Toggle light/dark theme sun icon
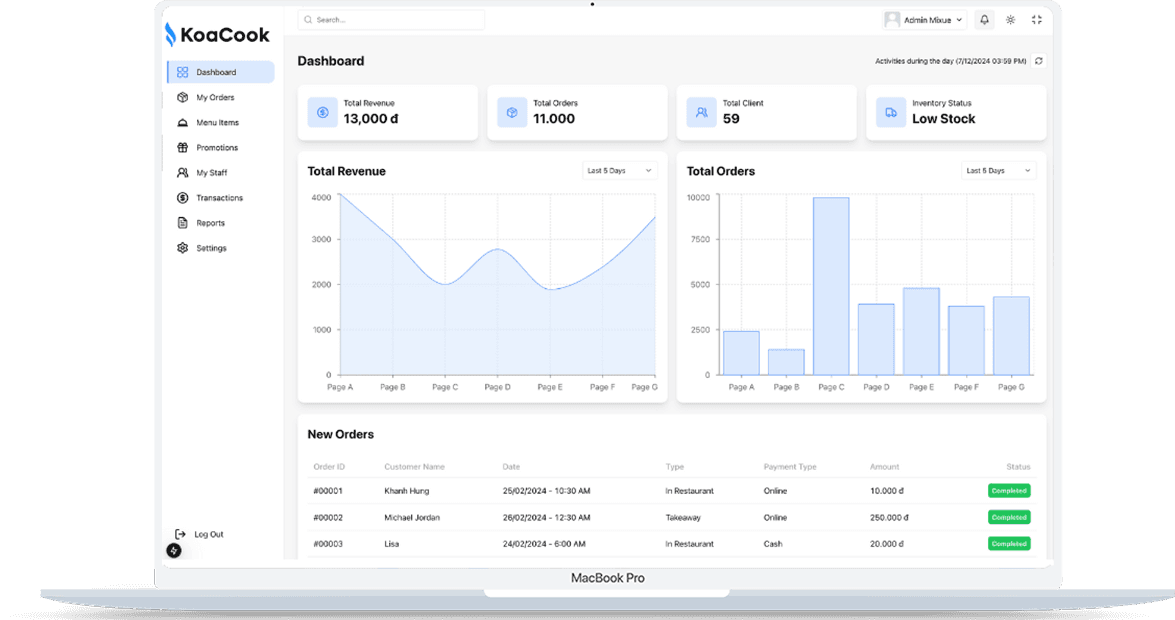This screenshot has height=620, width=1175. pyautogui.click(x=1011, y=20)
